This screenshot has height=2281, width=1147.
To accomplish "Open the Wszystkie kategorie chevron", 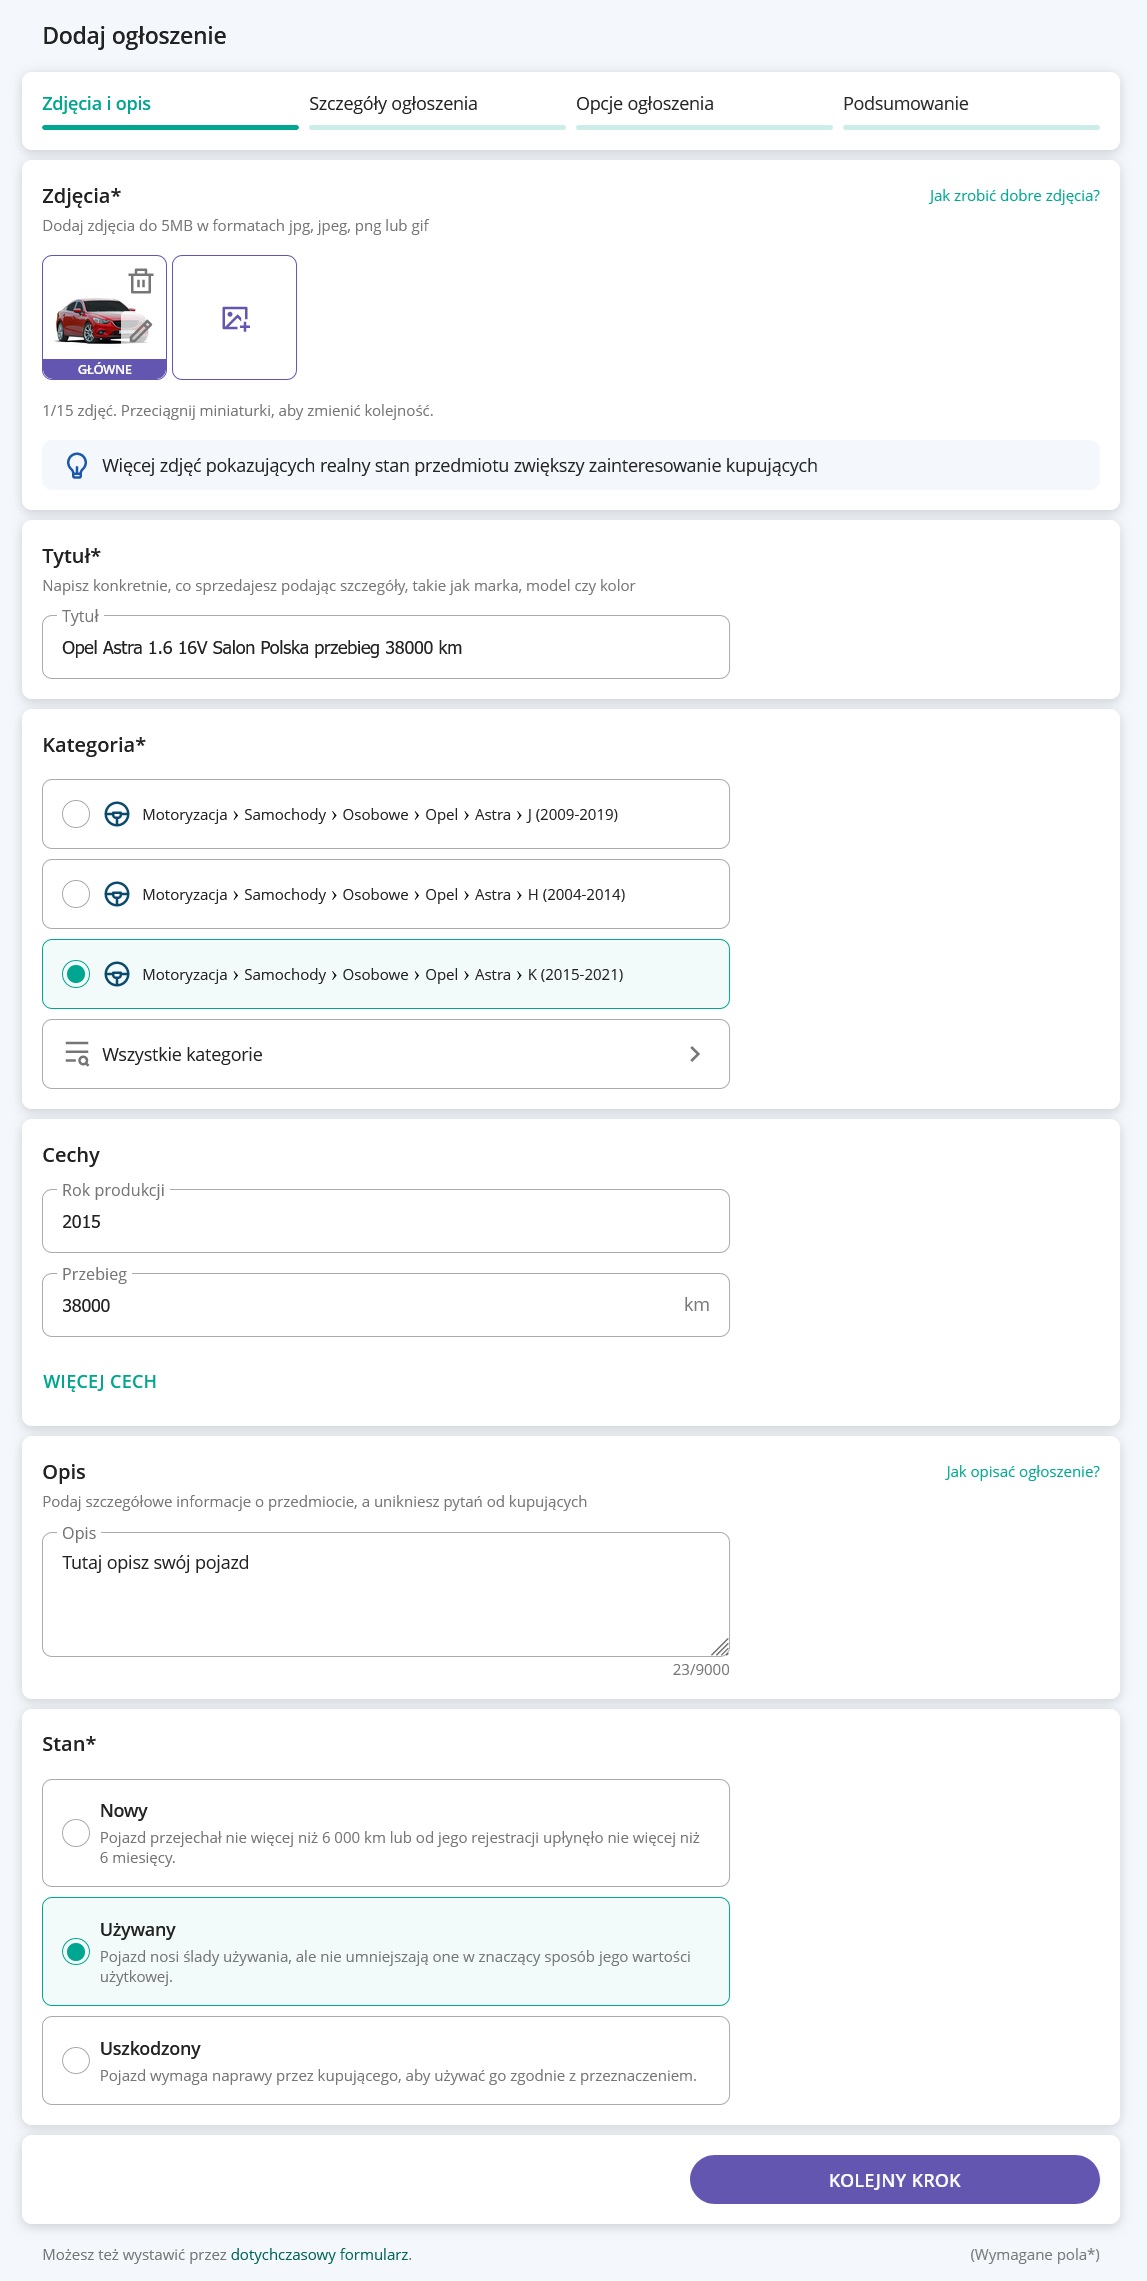I will (695, 1054).
